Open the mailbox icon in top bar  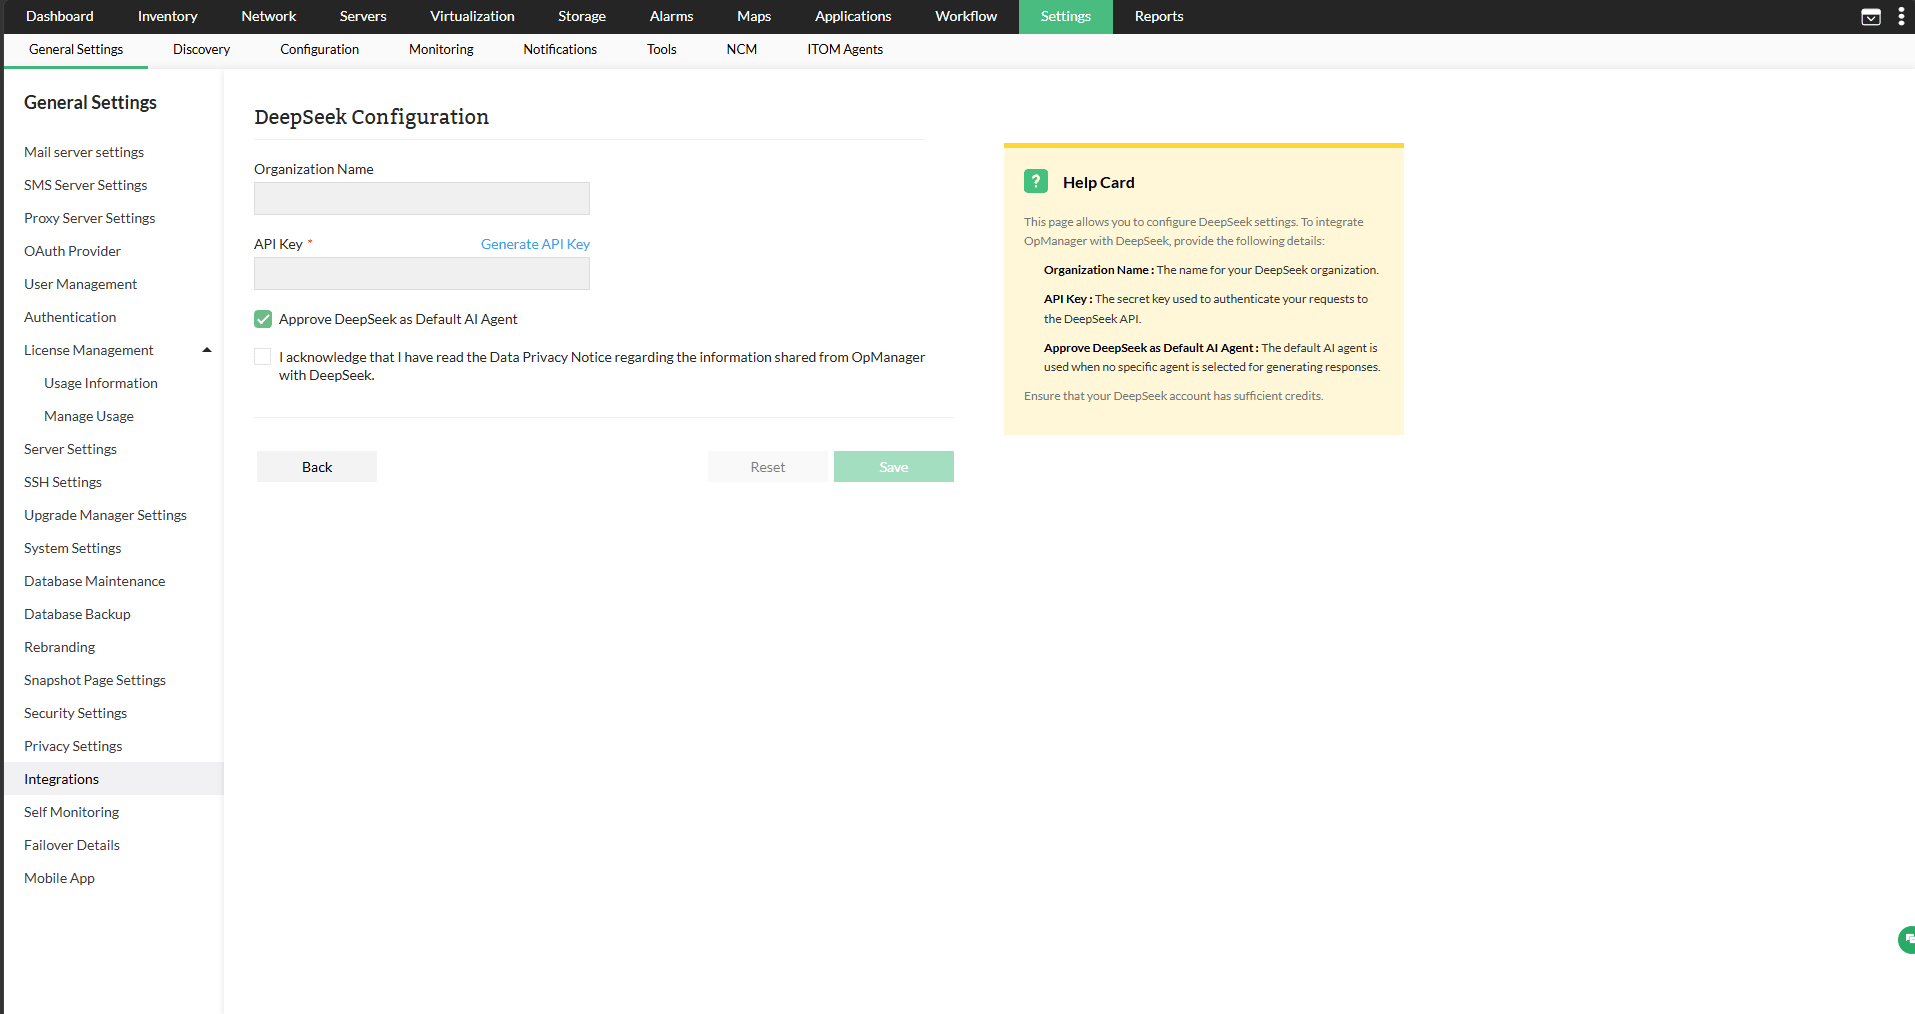tap(1870, 17)
